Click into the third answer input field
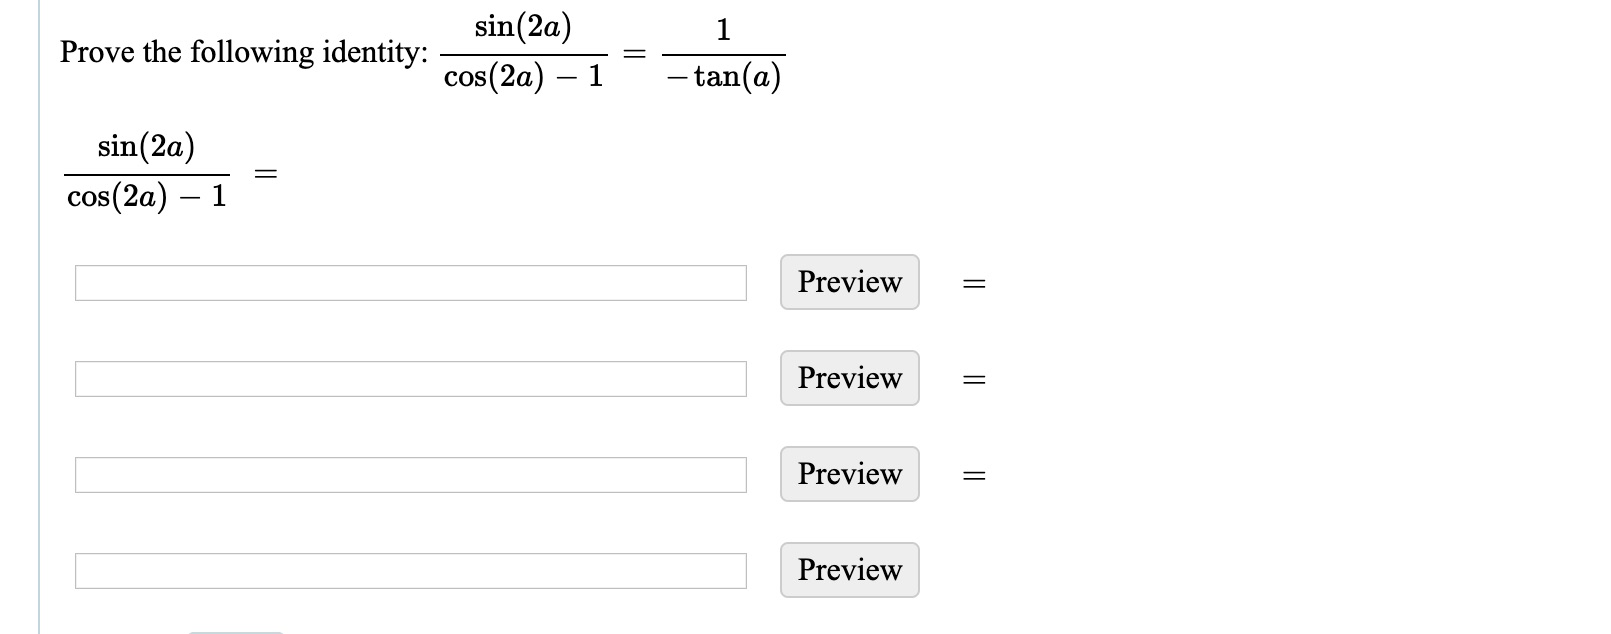Screen dimensions: 1611x634 point(410,475)
